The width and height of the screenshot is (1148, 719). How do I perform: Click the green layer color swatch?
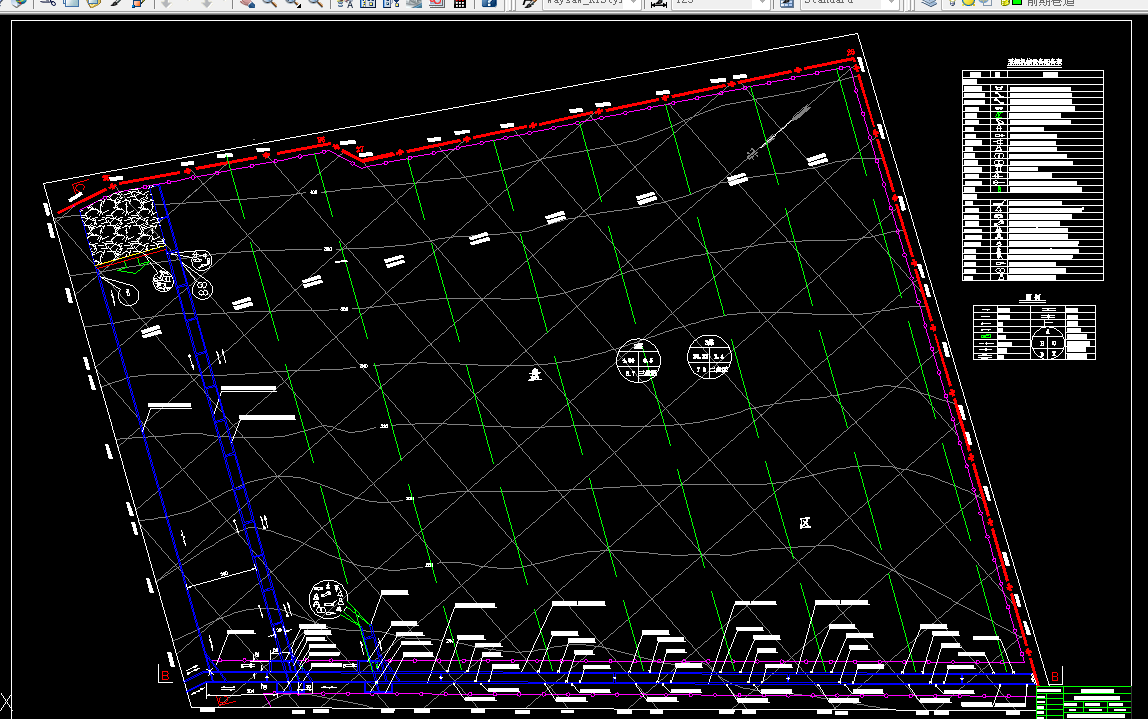(x=1016, y=3)
